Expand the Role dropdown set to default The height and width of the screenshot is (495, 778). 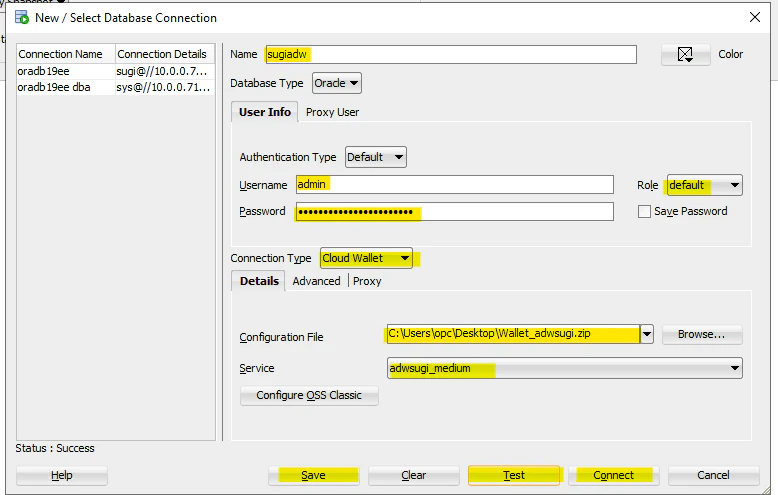pos(705,185)
